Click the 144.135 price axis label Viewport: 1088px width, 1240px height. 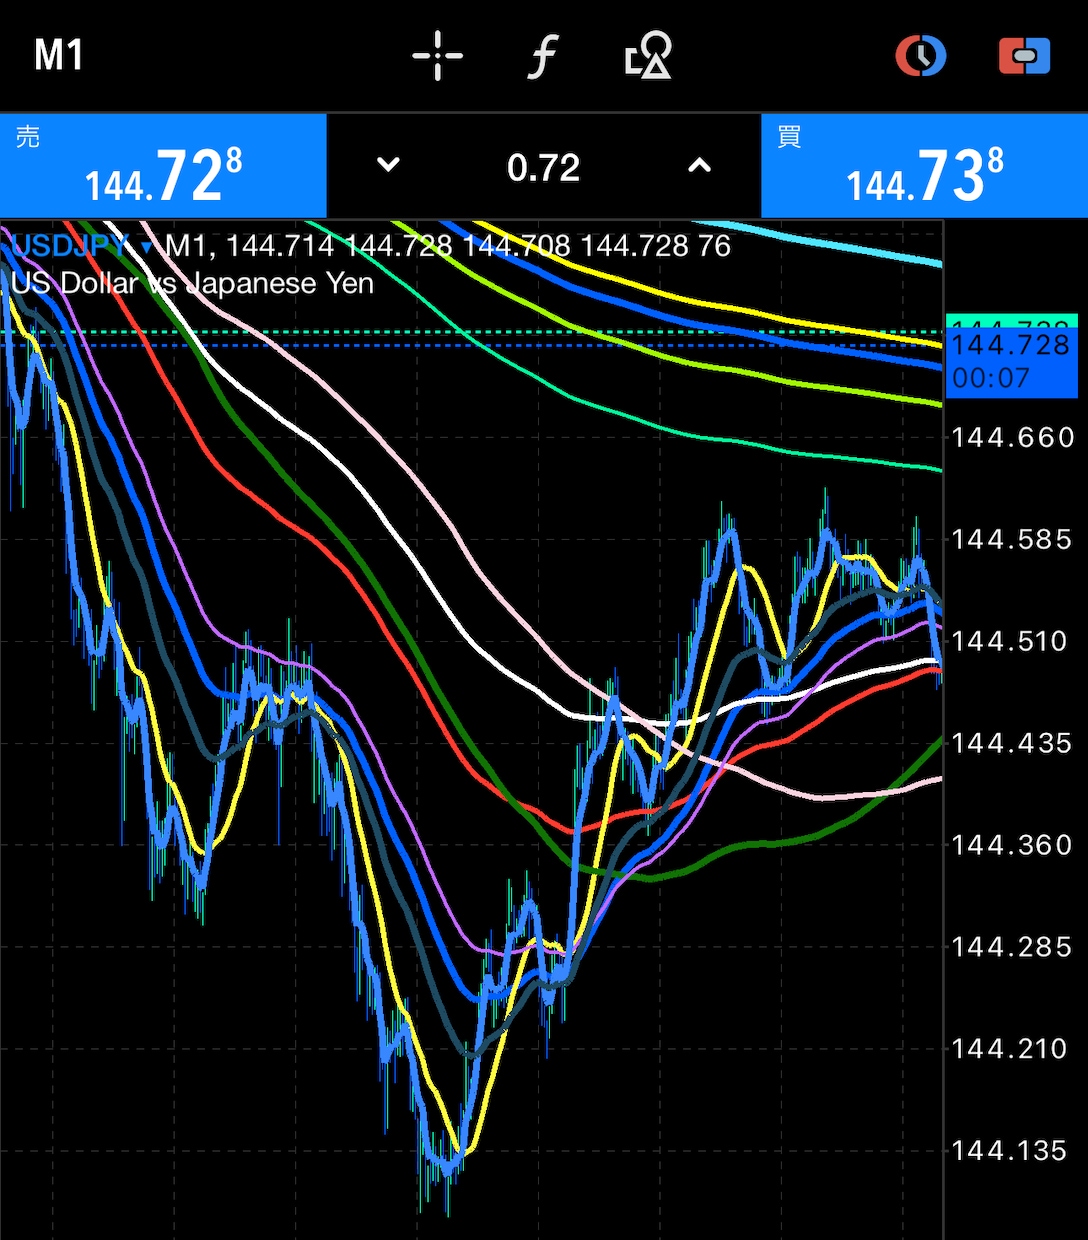[x=1010, y=1150]
